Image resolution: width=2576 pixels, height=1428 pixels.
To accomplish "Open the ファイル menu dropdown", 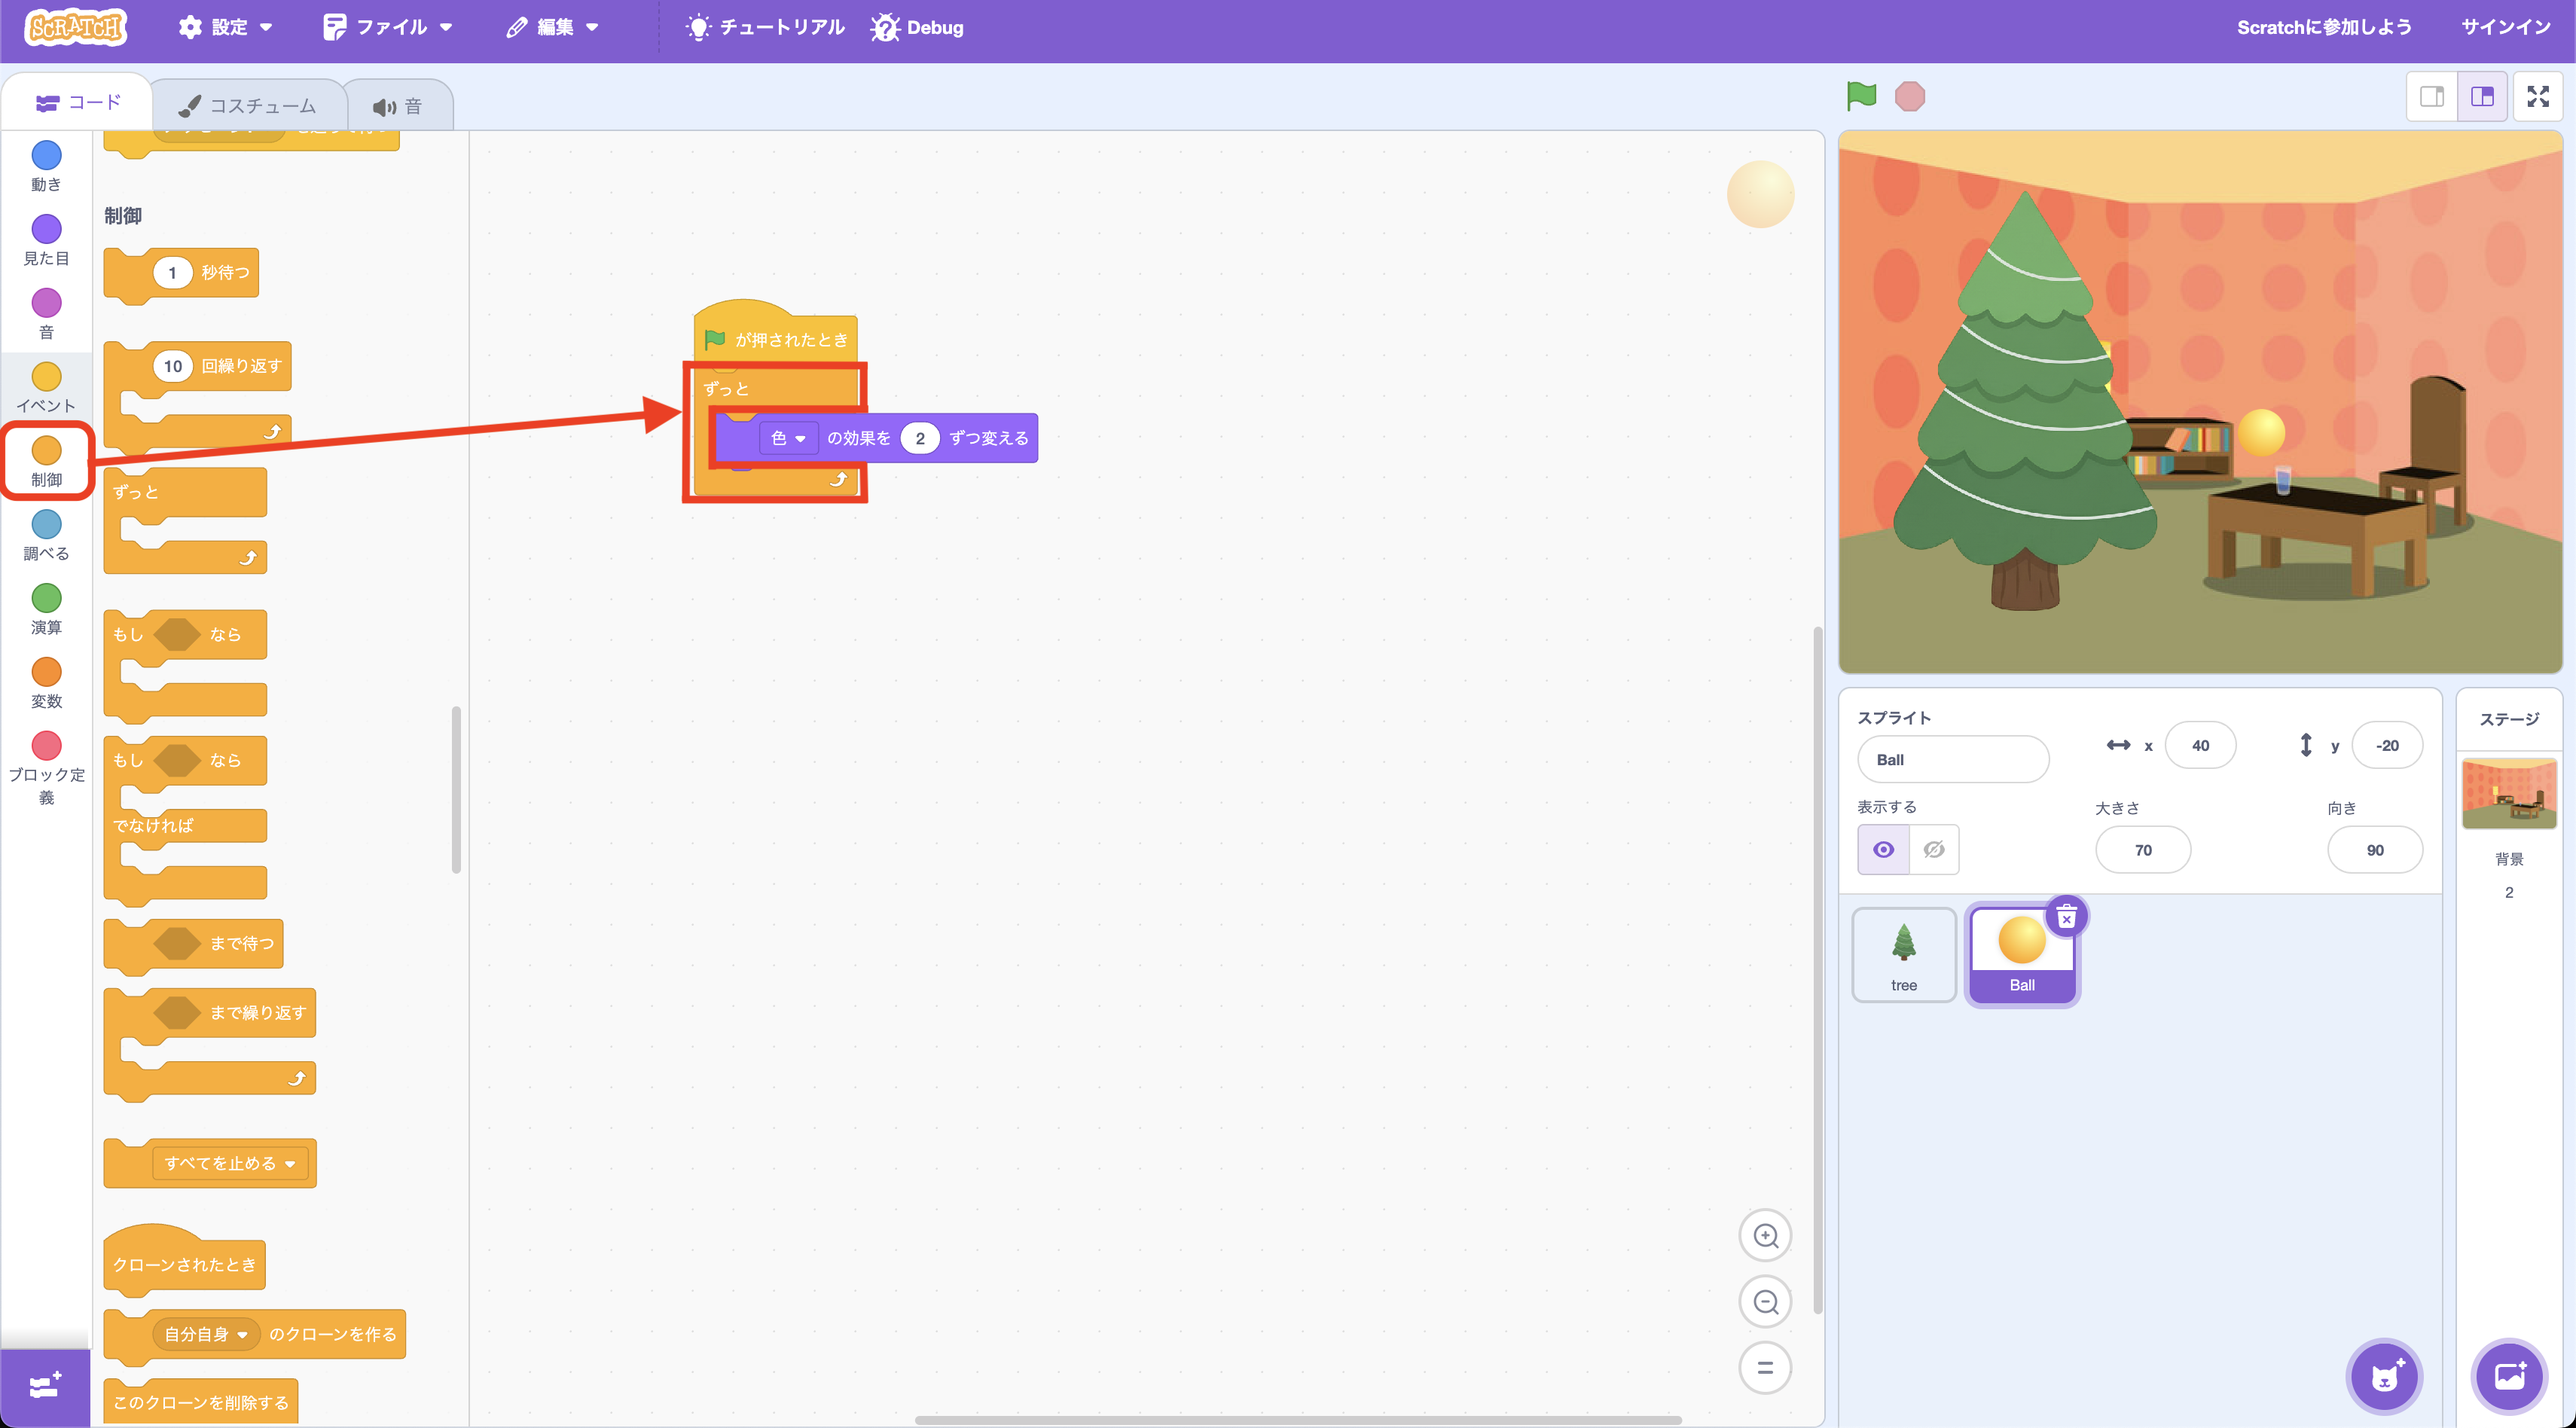I will point(388,27).
